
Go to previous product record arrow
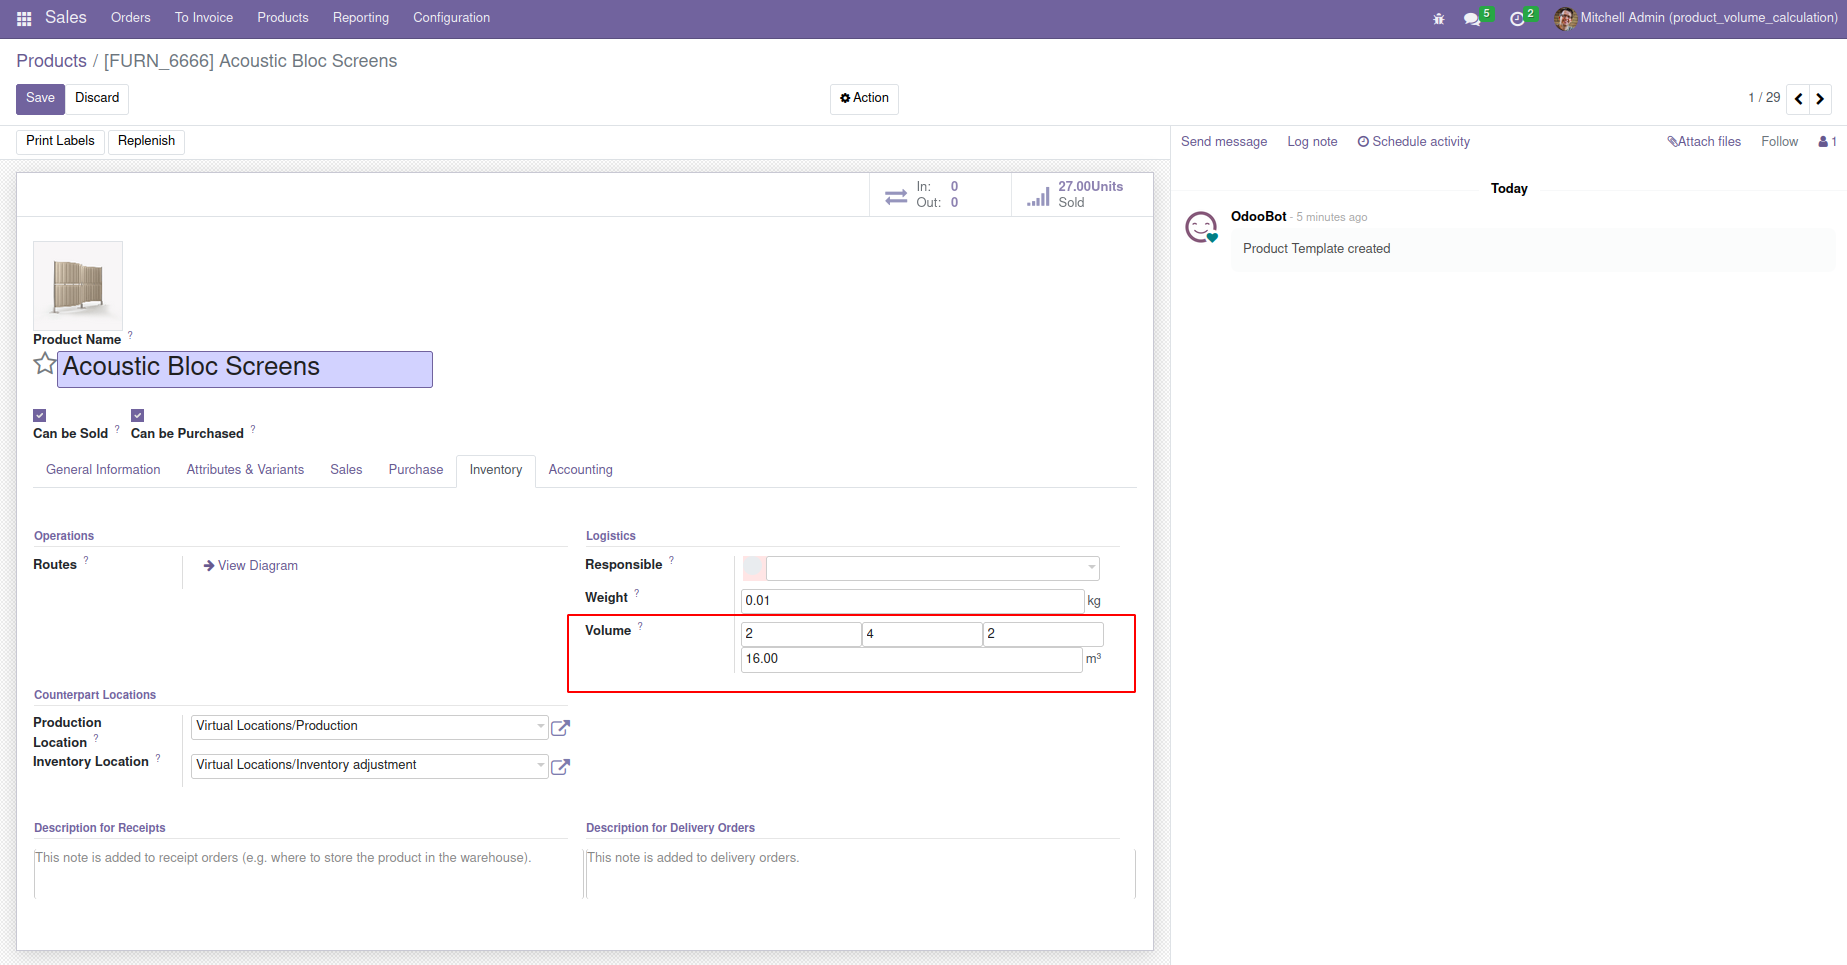coord(1798,98)
